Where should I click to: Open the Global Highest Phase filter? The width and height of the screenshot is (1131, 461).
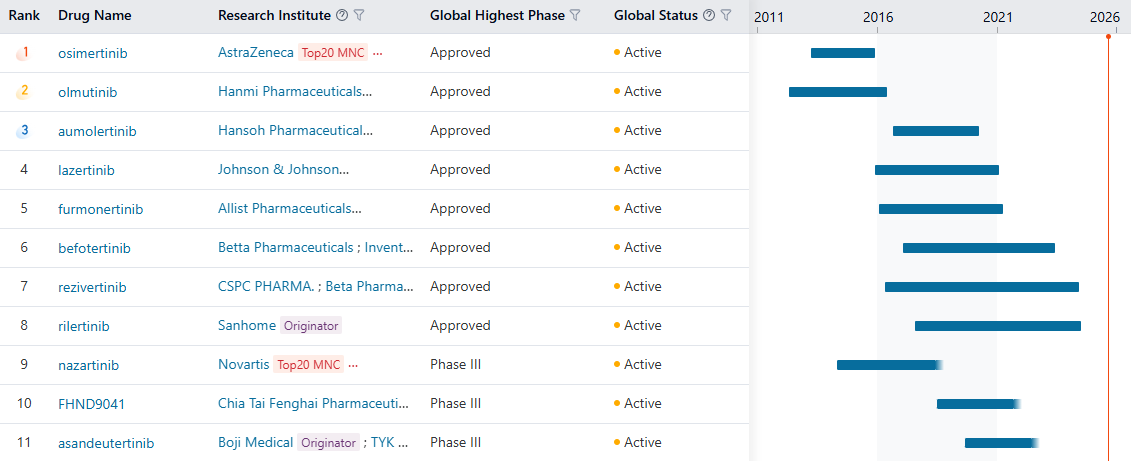click(x=575, y=16)
